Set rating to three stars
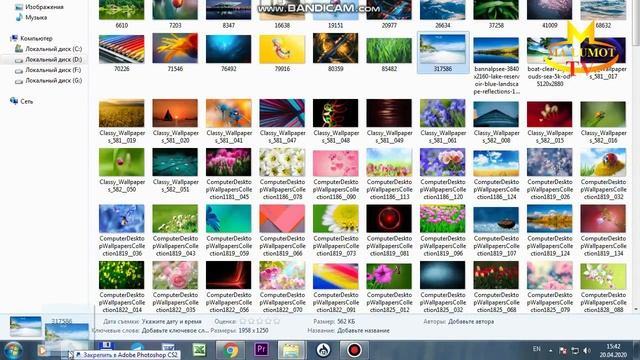Screen dimensions: 640x360 tap(260, 322)
